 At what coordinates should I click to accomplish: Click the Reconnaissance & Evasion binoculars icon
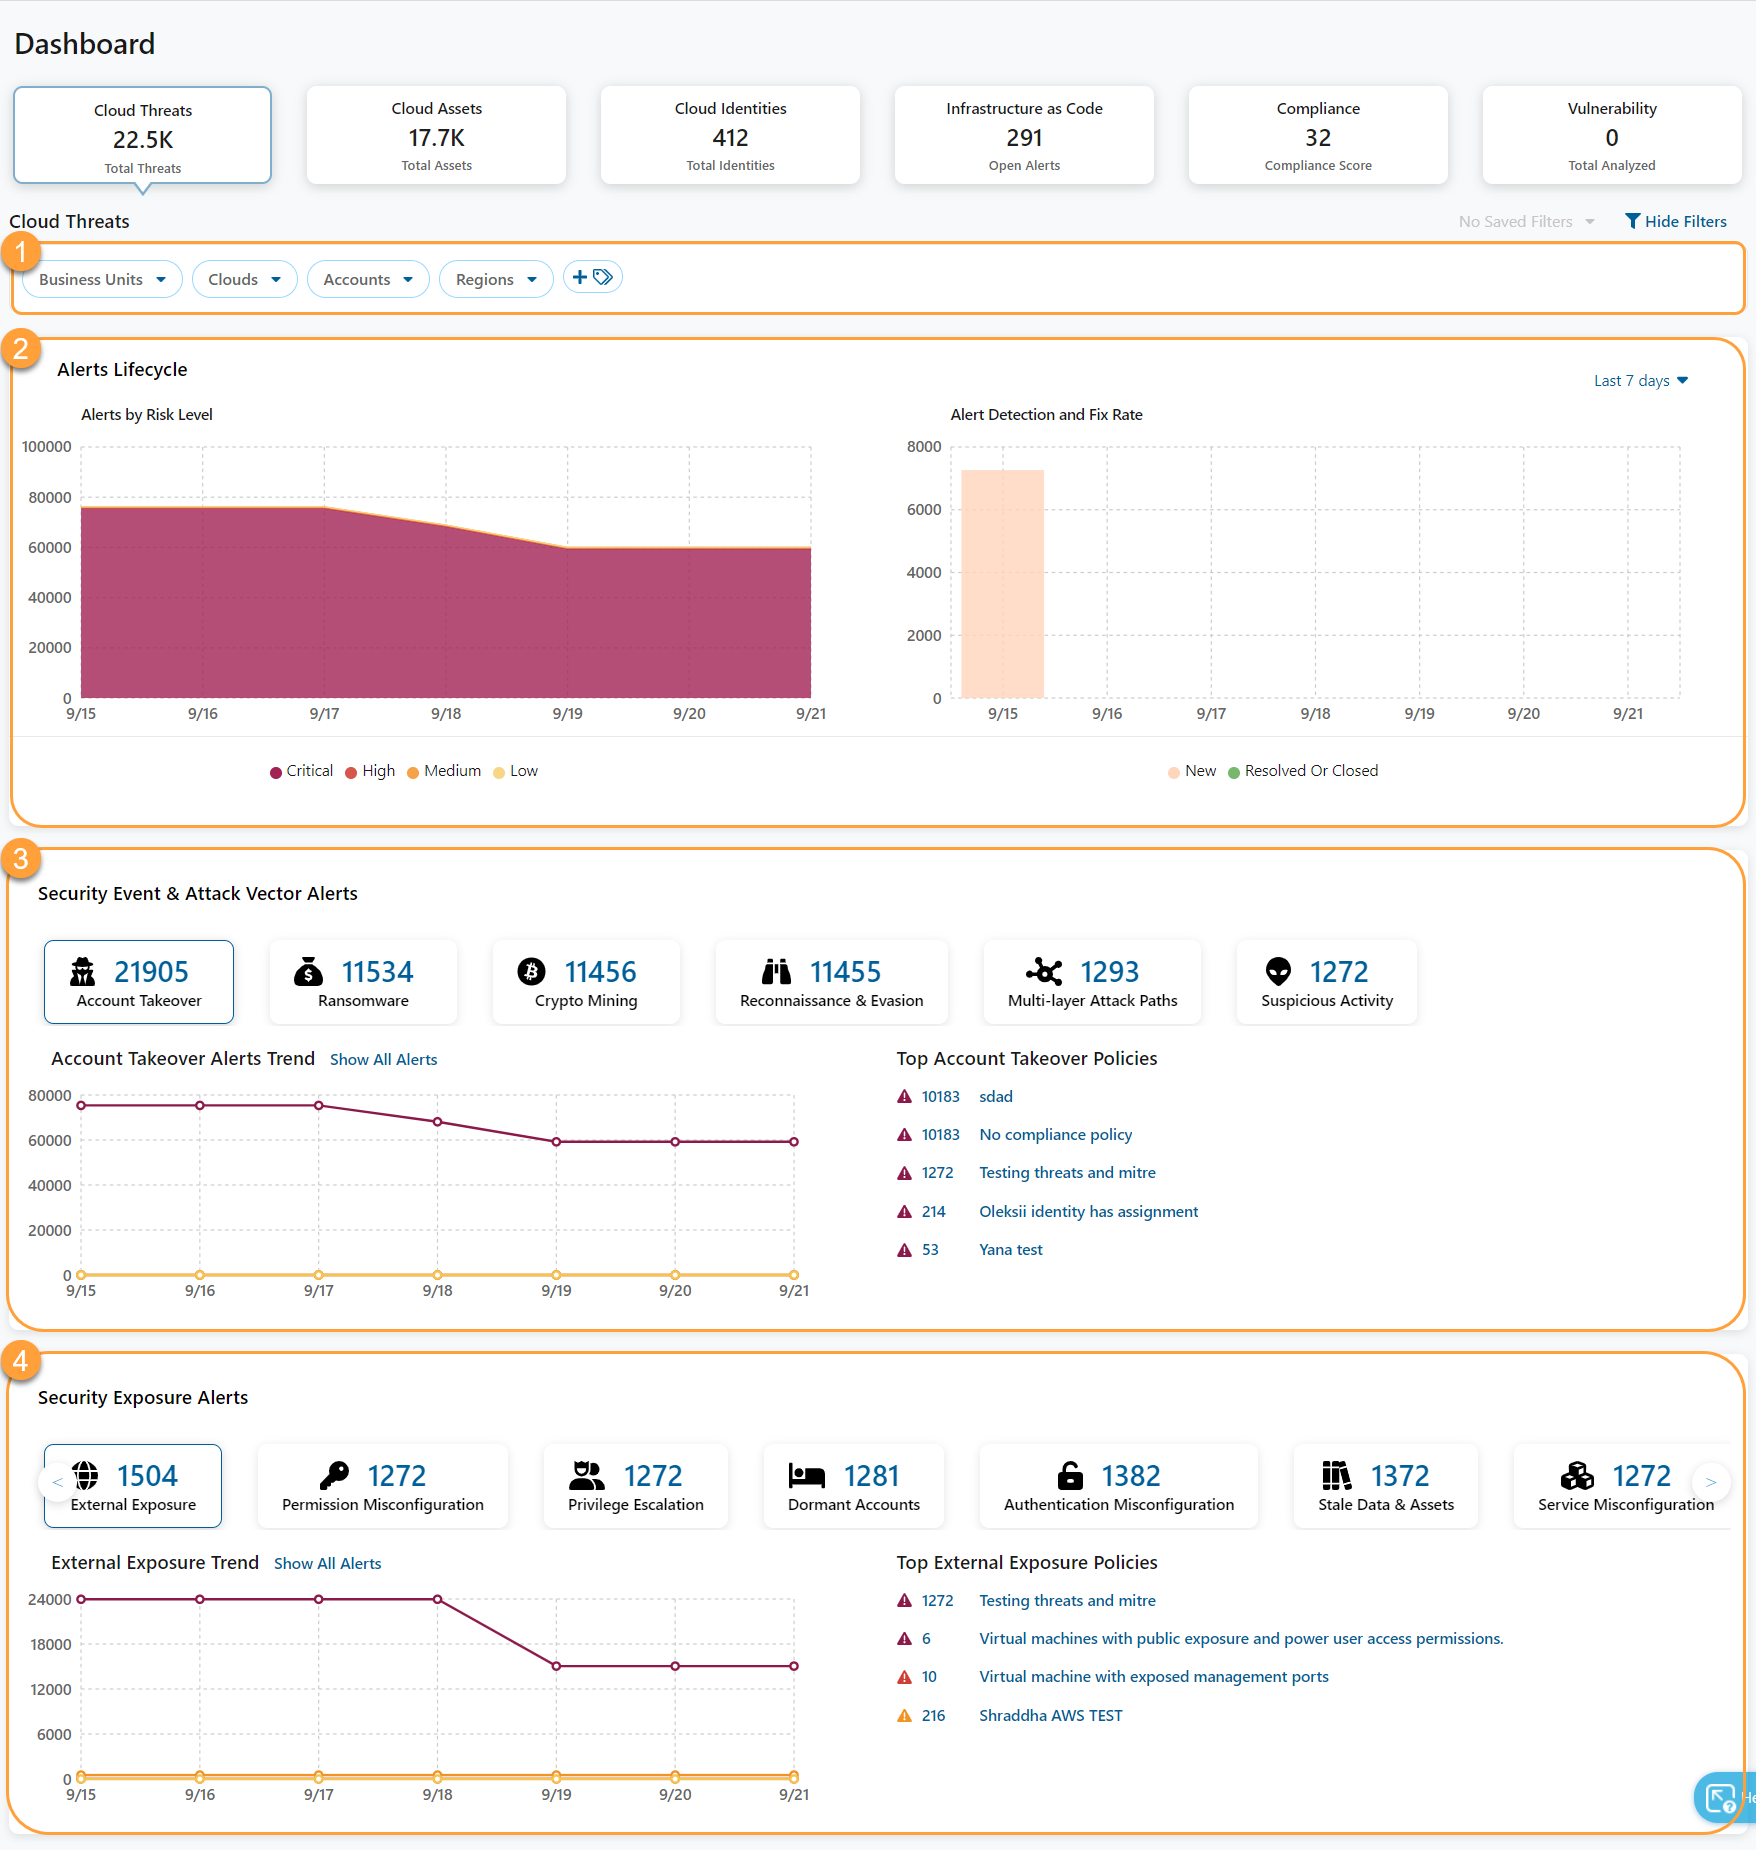776,971
